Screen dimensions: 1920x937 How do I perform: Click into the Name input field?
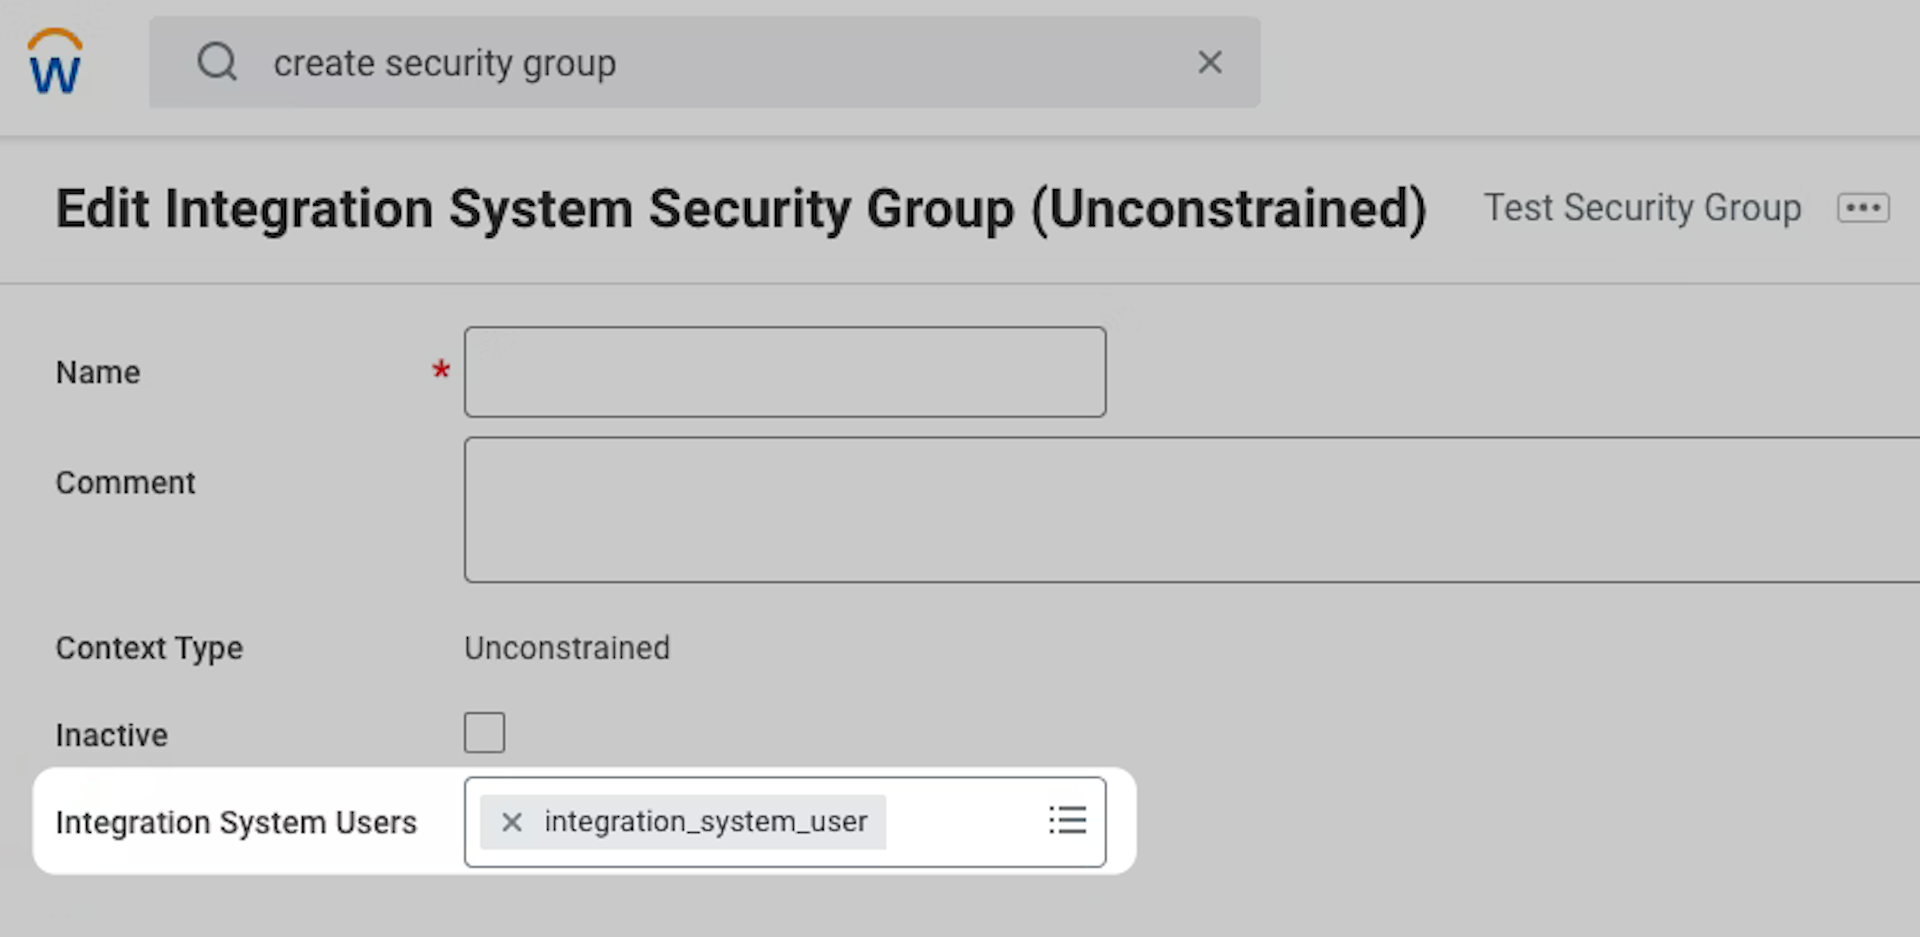click(785, 372)
